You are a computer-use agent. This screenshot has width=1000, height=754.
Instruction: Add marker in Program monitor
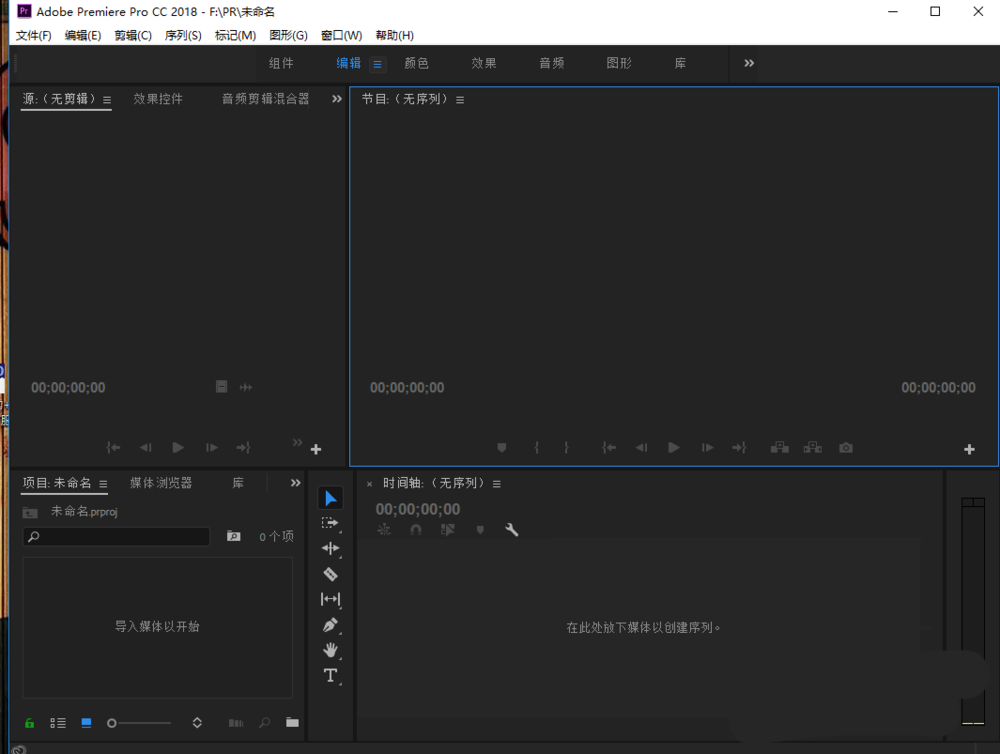pyautogui.click(x=502, y=448)
